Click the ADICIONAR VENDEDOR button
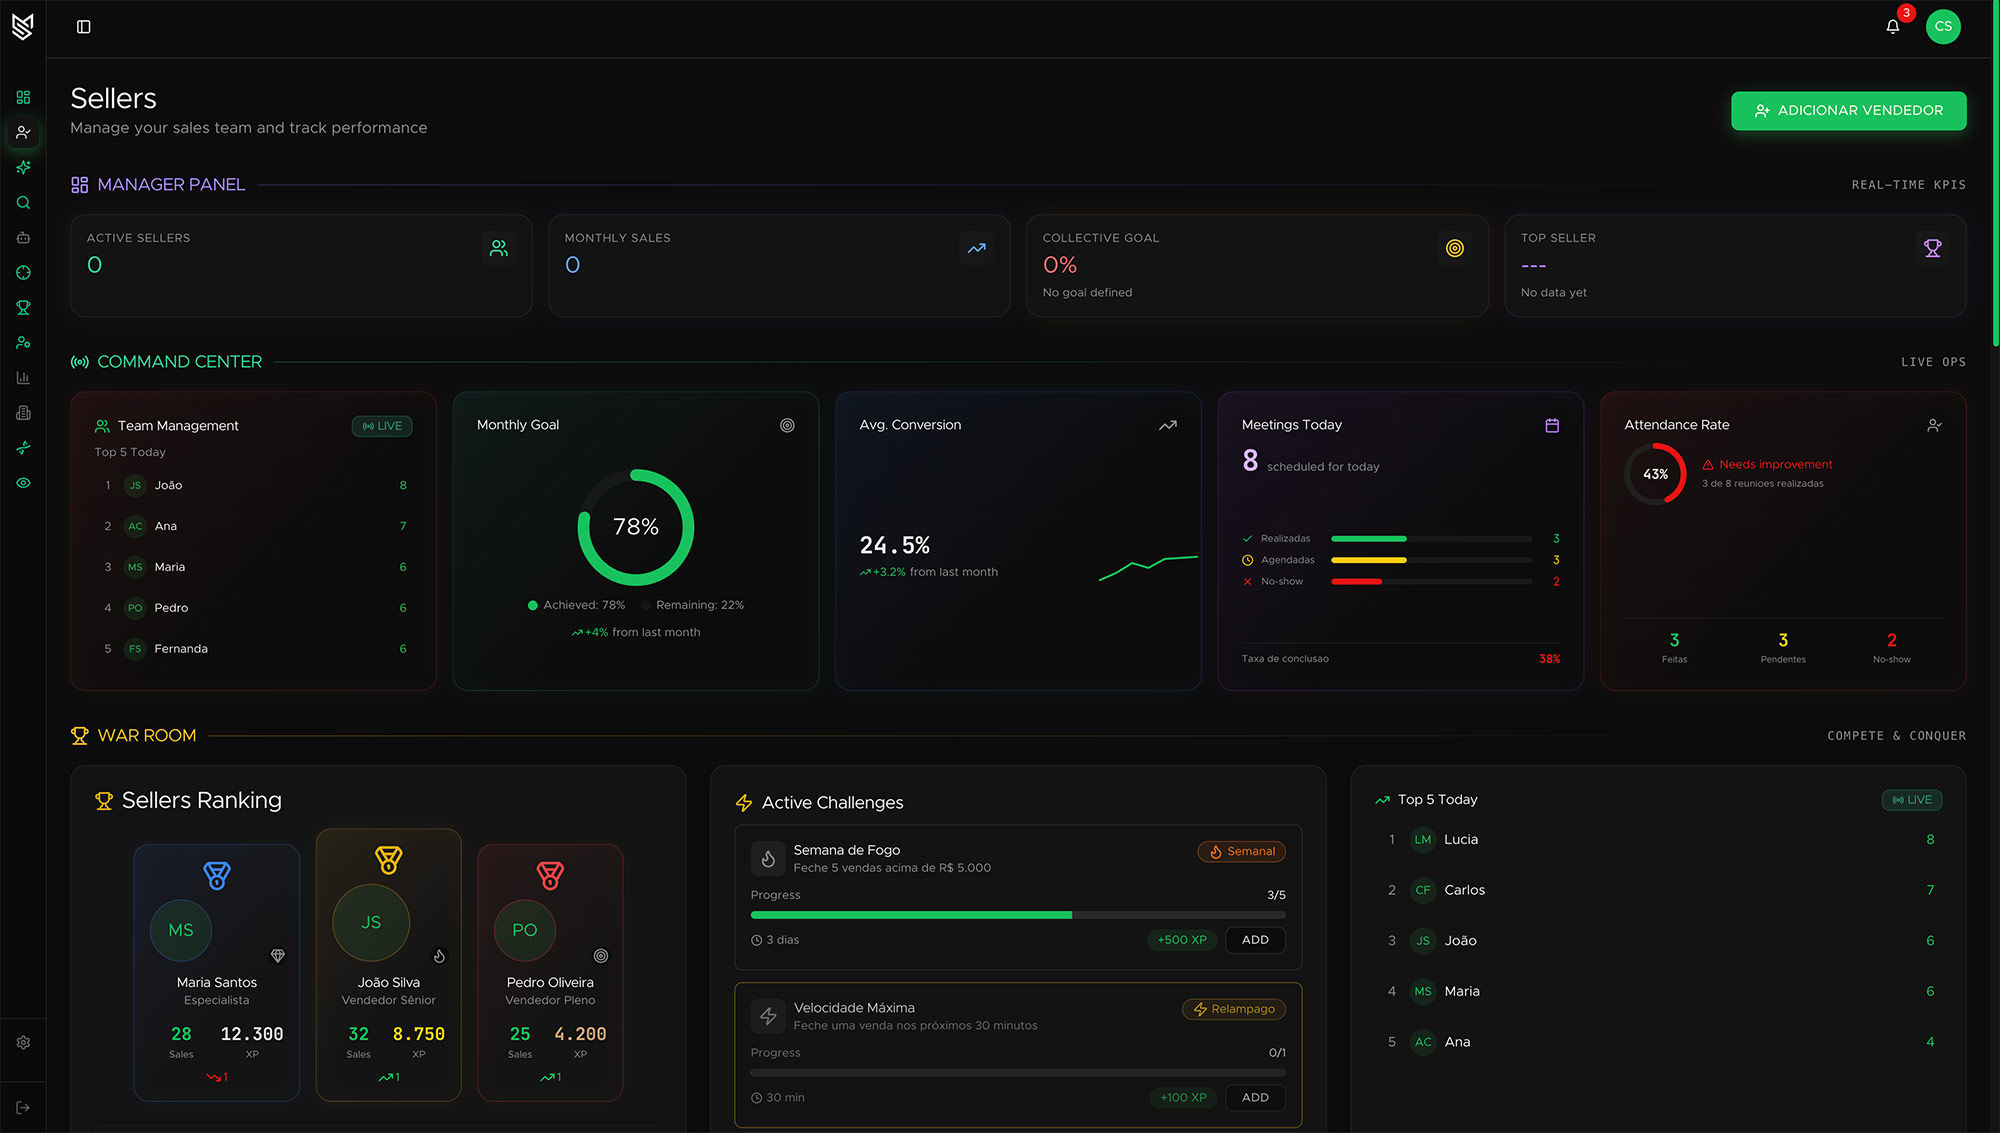Image resolution: width=2000 pixels, height=1133 pixels. [x=1848, y=111]
